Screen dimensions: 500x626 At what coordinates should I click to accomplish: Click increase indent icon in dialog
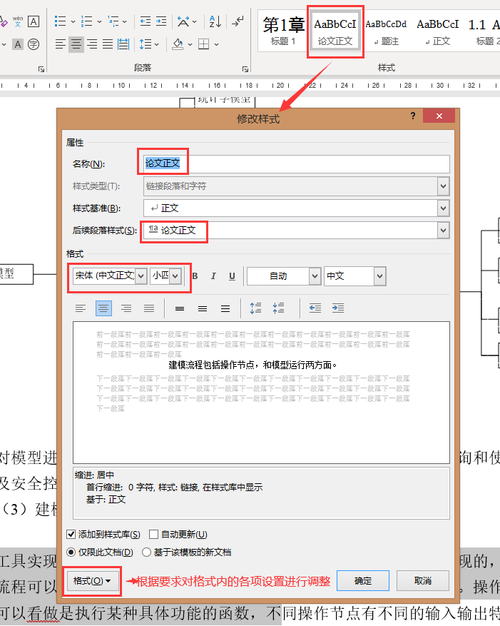pyautogui.click(x=338, y=308)
